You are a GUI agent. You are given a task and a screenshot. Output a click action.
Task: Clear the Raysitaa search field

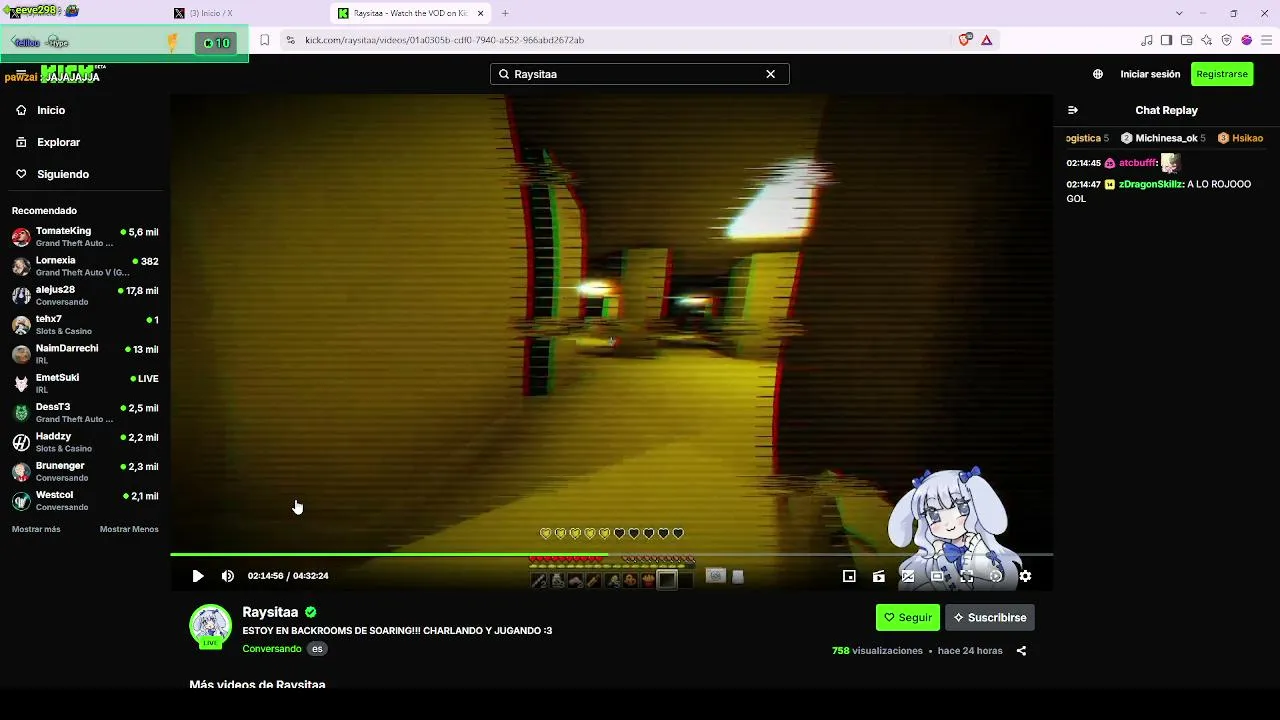click(x=770, y=74)
